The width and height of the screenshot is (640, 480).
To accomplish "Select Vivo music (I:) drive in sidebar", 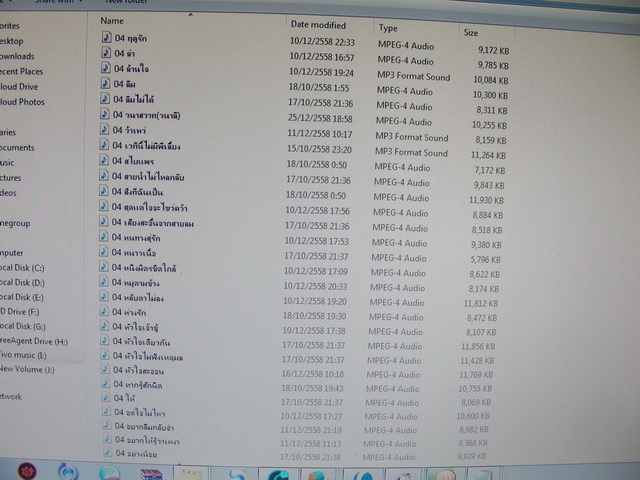I will point(23,355).
